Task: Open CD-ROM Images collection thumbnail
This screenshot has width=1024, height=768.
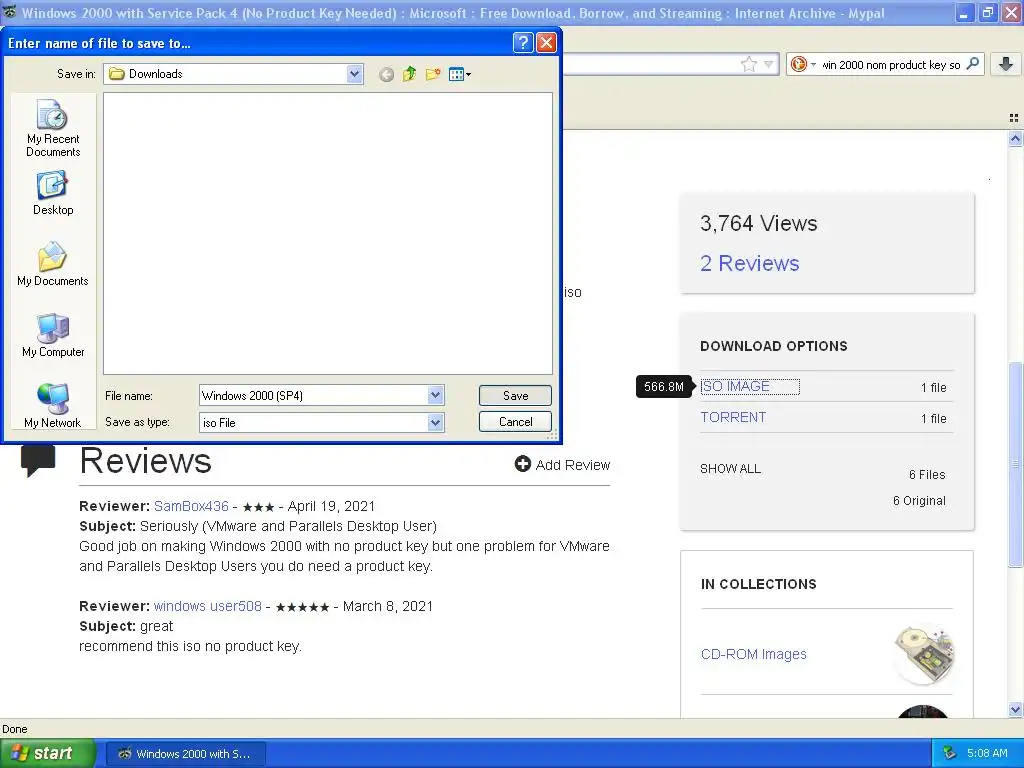Action: (923, 654)
